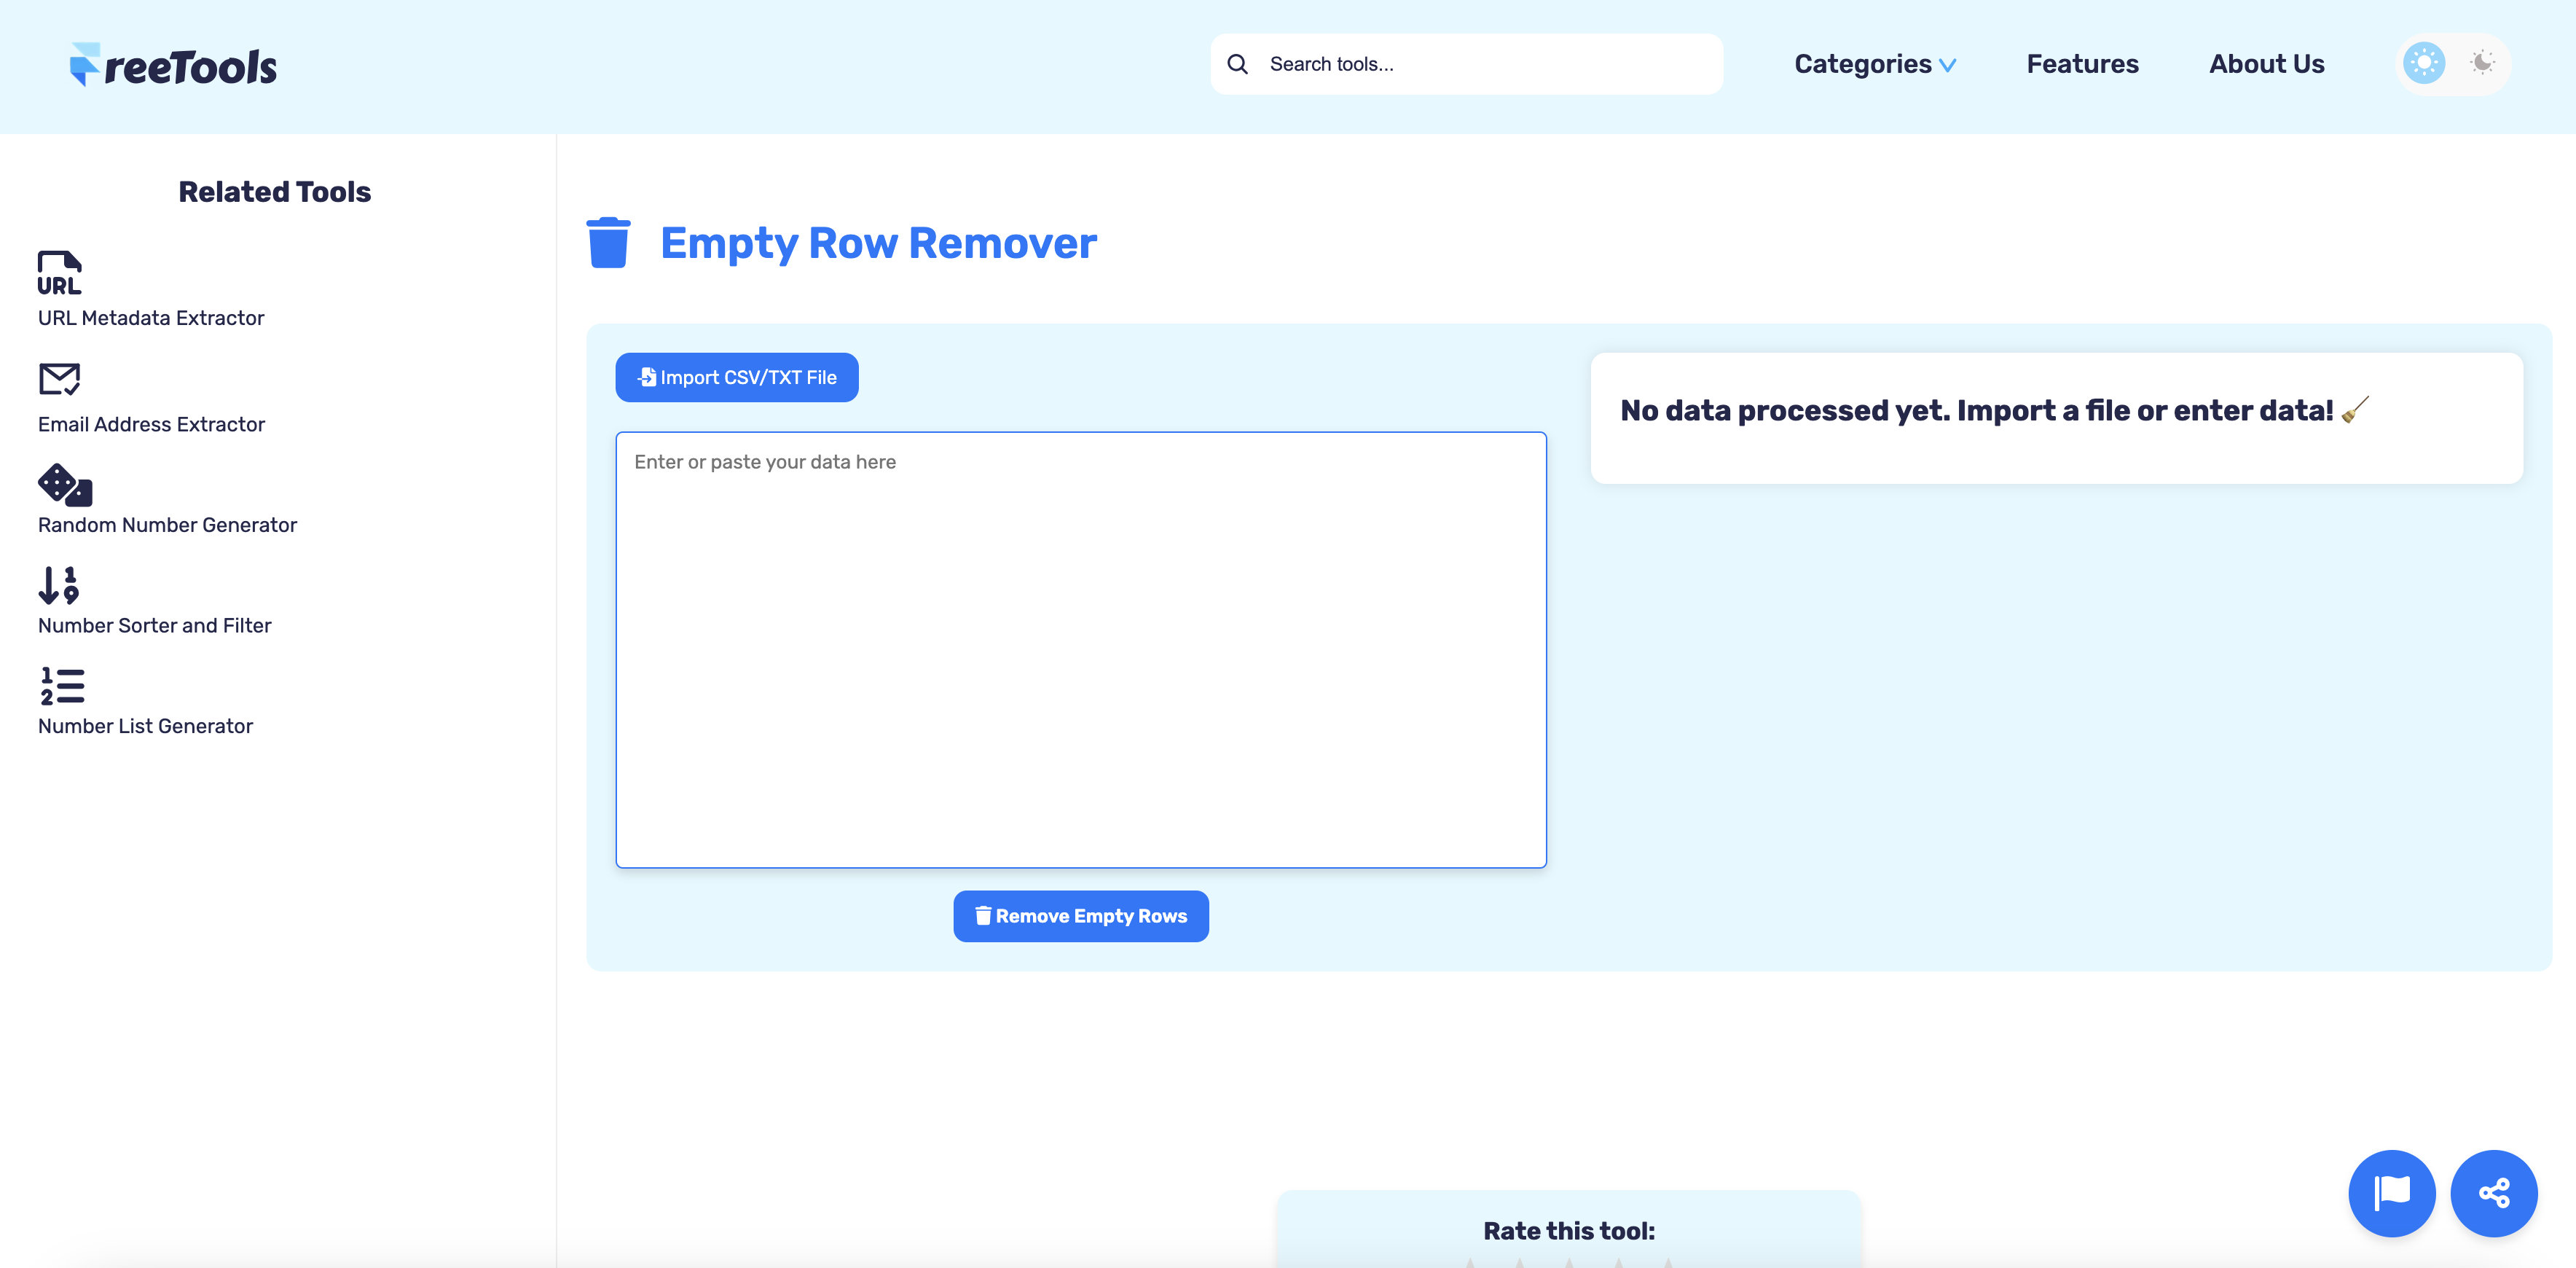Click the FreeTools logo
The width and height of the screenshot is (2576, 1268).
pos(172,64)
